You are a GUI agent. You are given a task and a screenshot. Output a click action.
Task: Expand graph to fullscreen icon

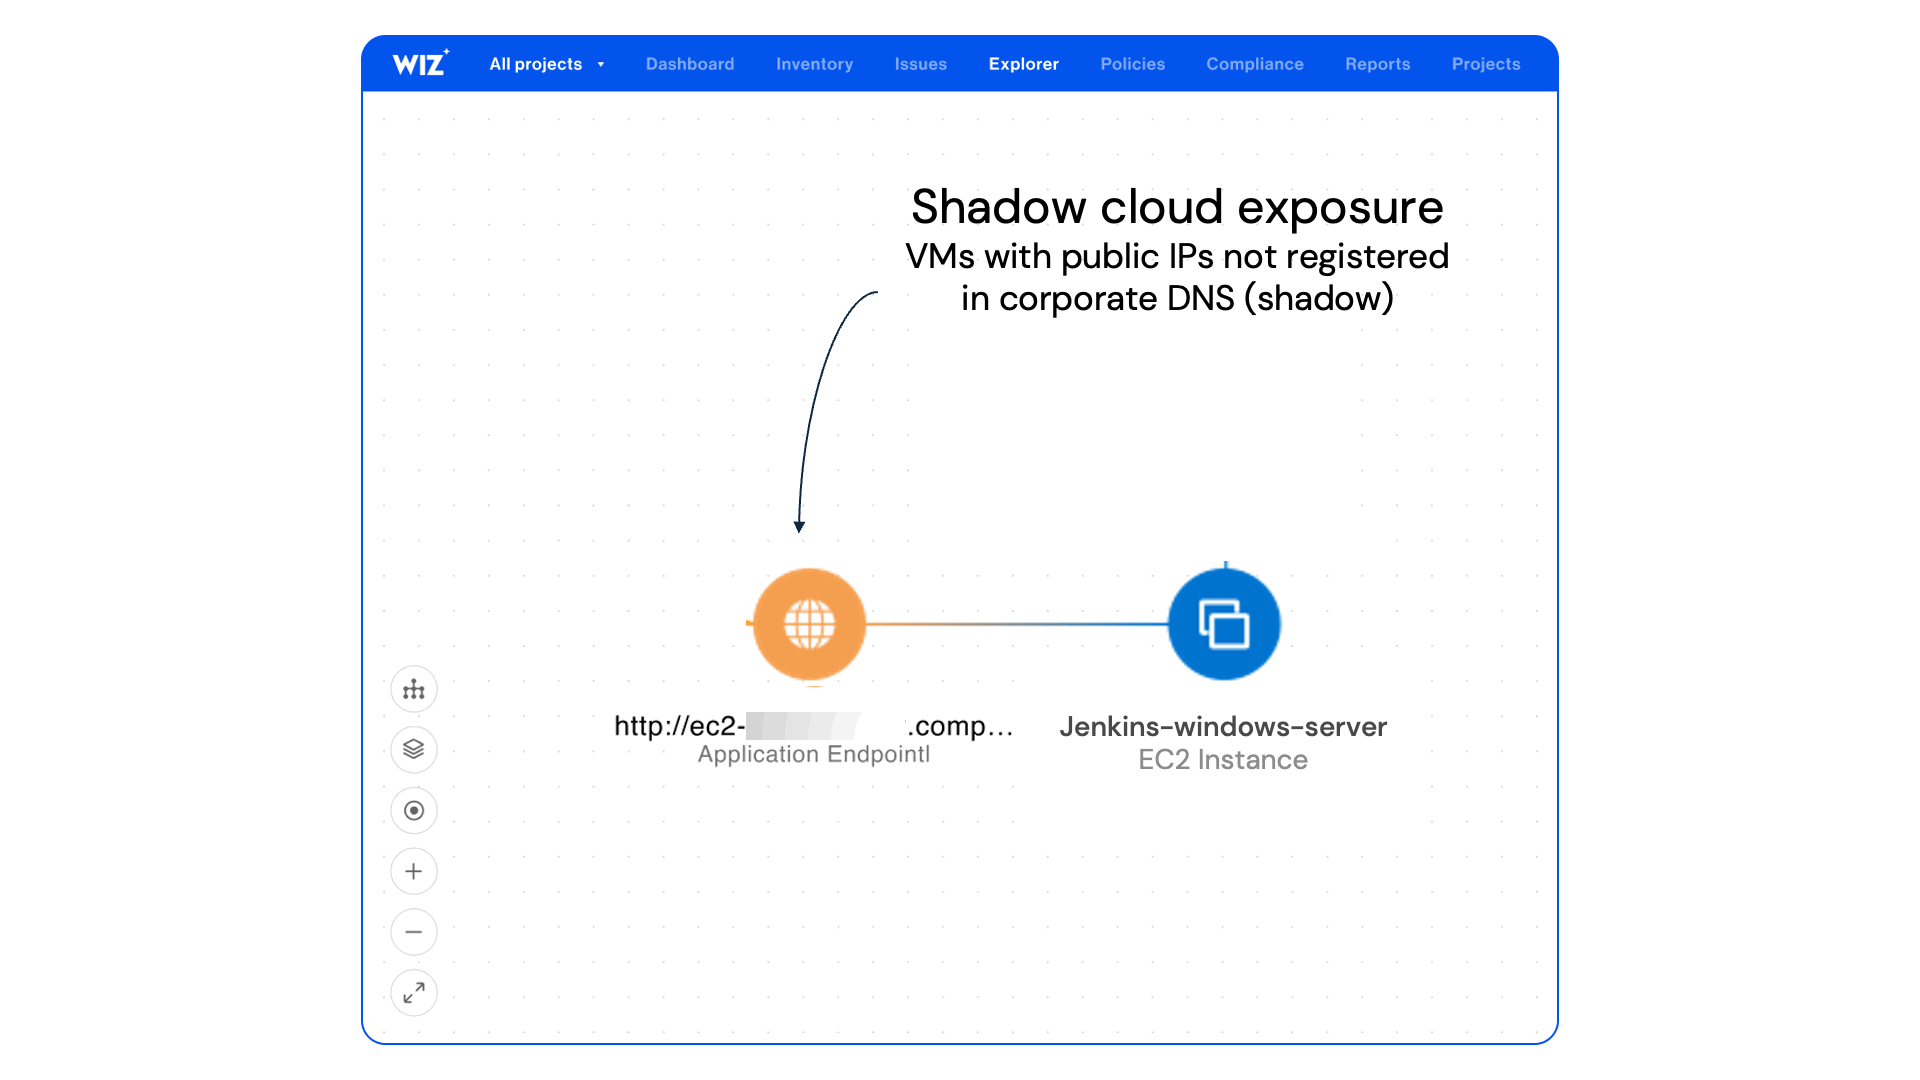tap(414, 993)
